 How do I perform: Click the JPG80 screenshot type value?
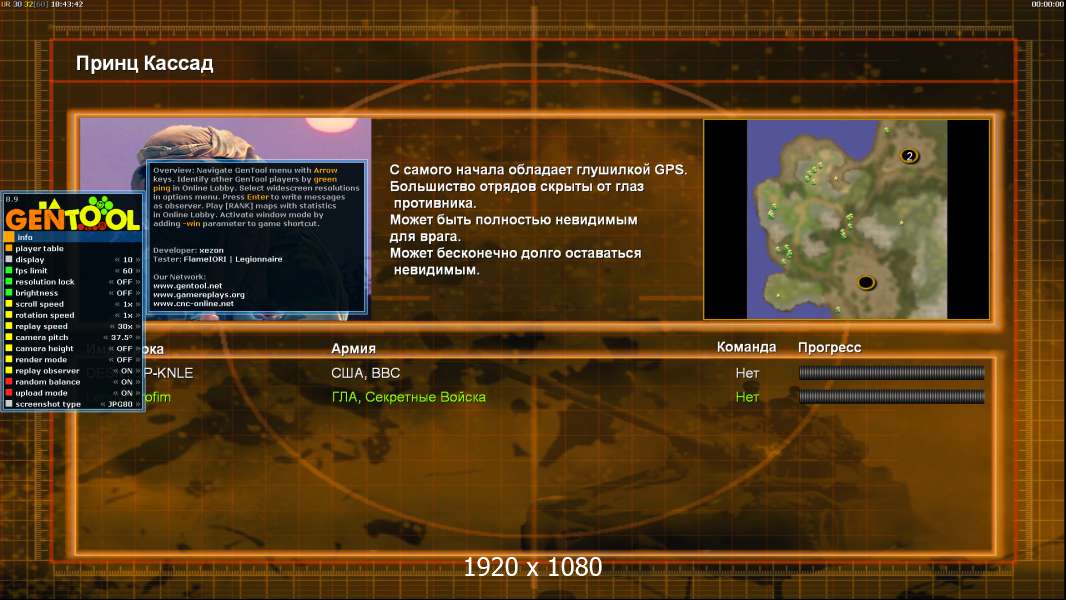click(x=120, y=404)
